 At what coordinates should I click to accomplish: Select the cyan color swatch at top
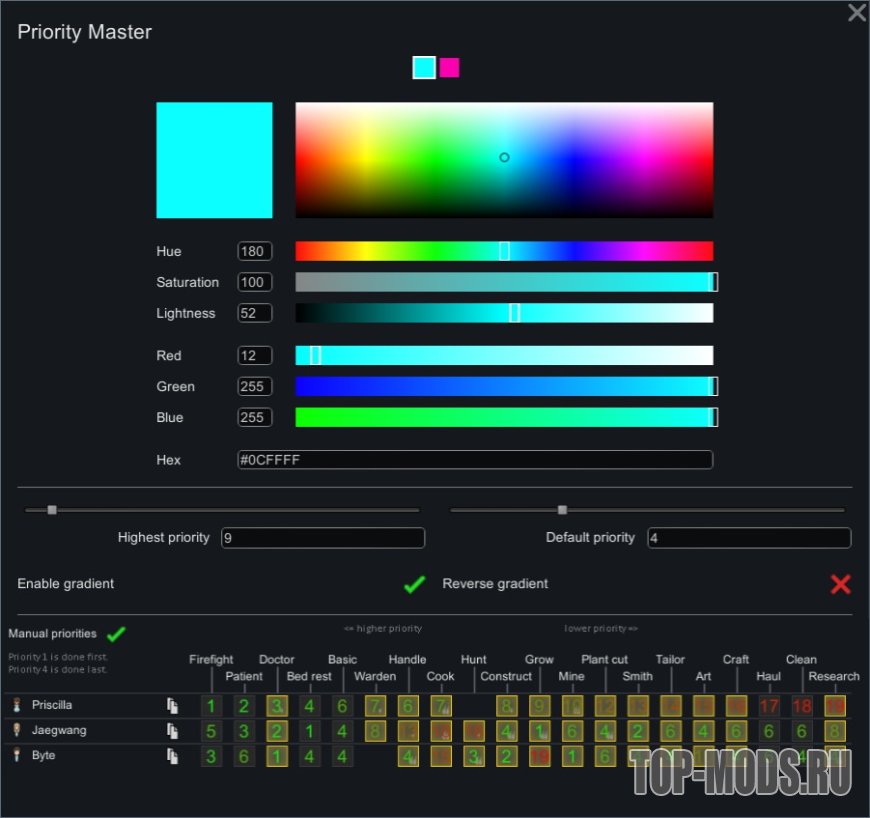coord(424,67)
